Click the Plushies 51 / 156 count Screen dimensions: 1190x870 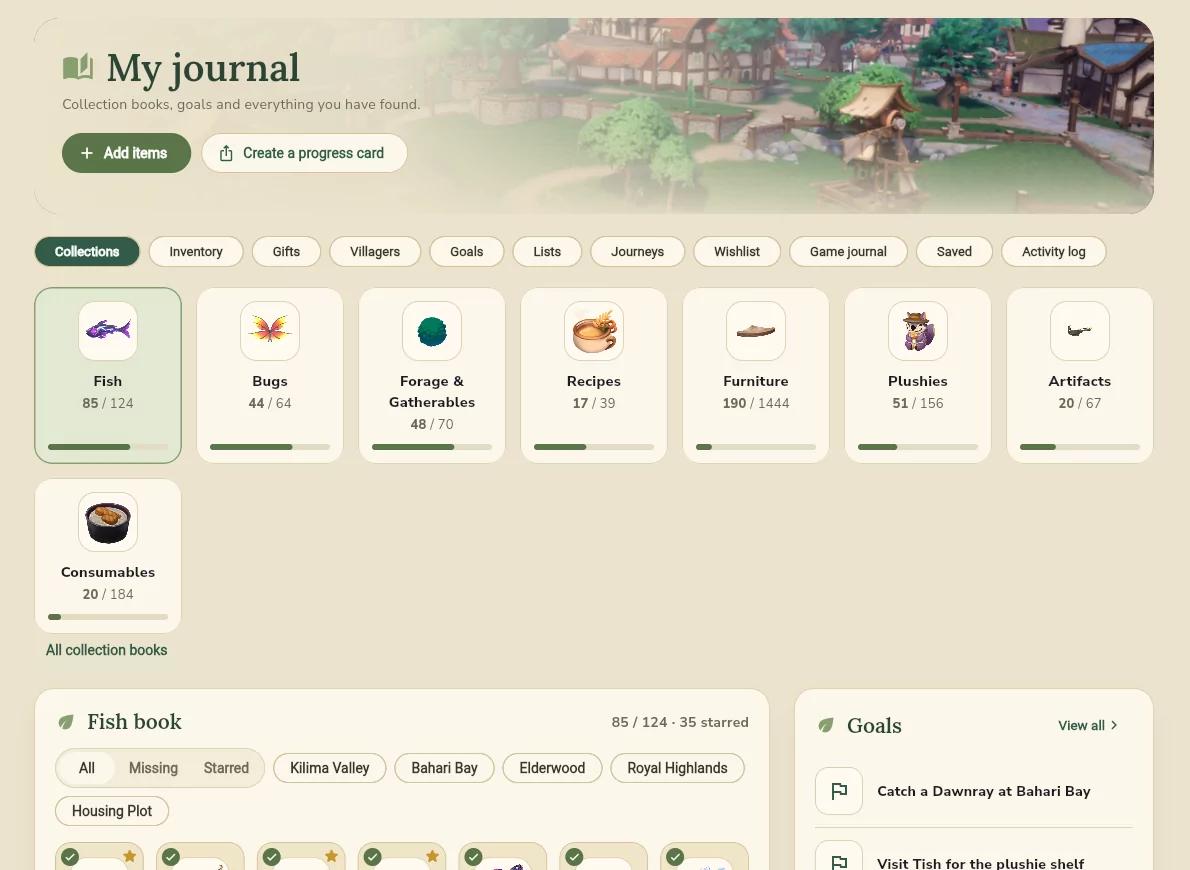click(918, 403)
